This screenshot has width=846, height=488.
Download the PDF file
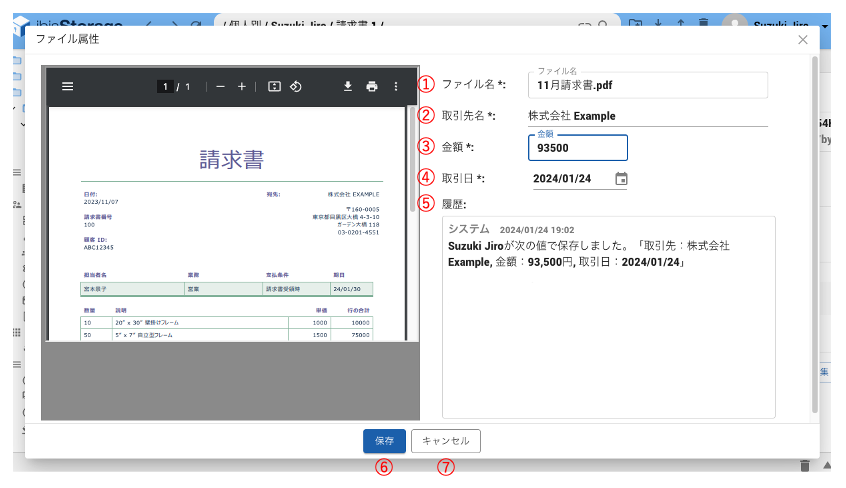(x=348, y=87)
